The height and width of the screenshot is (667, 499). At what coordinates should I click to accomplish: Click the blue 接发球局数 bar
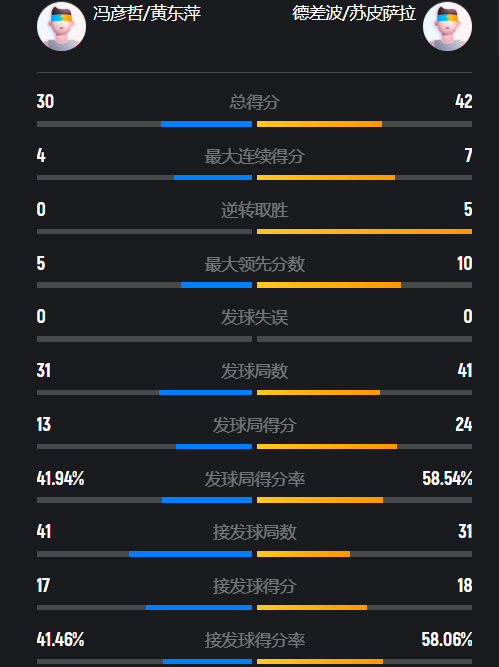click(191, 554)
